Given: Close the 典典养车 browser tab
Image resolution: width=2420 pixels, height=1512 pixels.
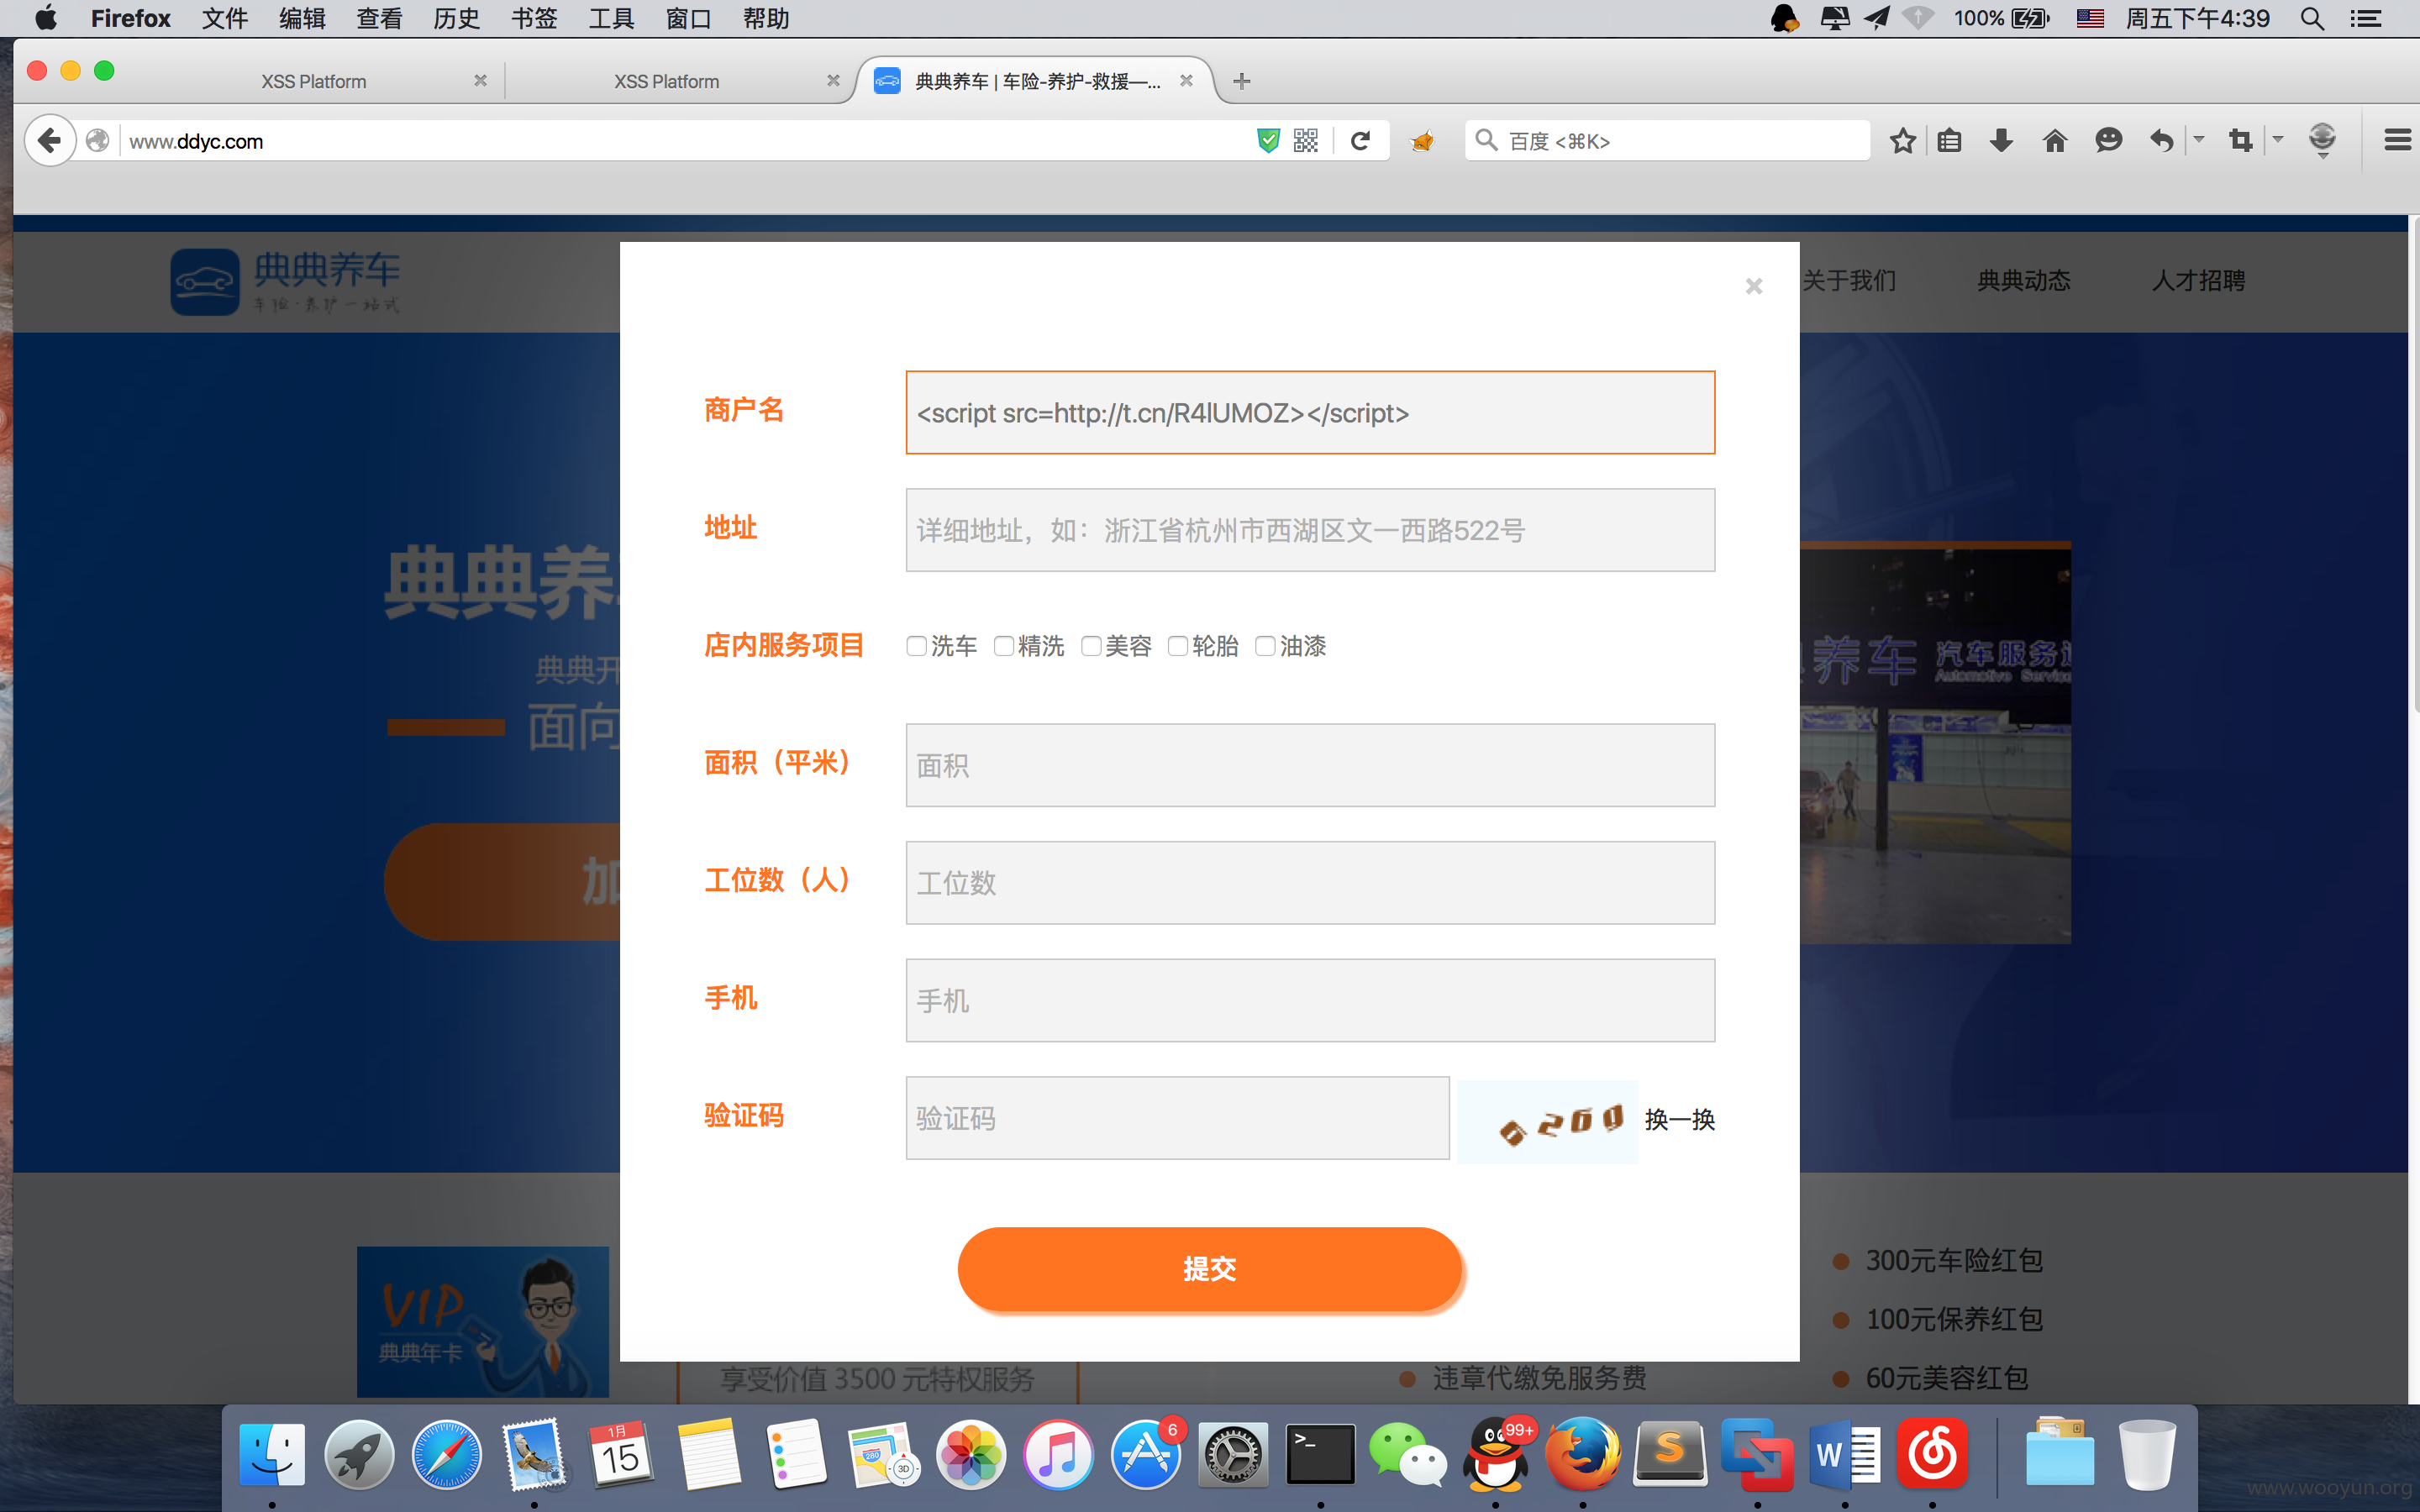Looking at the screenshot, I should pos(1186,81).
